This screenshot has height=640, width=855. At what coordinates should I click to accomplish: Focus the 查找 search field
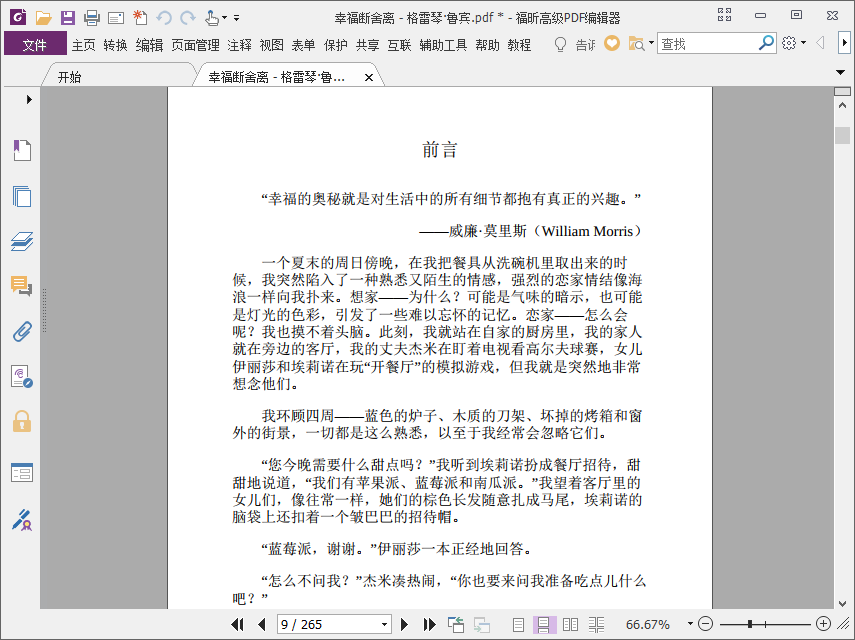point(707,44)
